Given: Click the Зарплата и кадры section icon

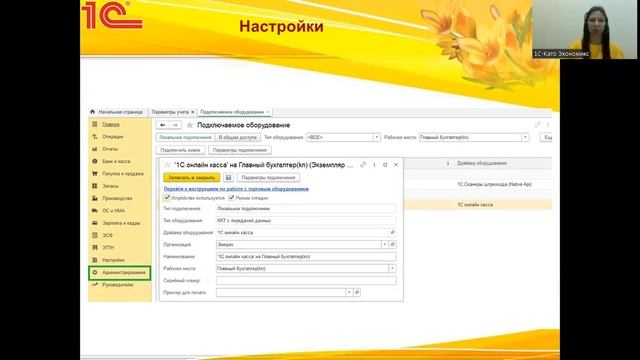Looking at the screenshot, I should click(95, 223).
